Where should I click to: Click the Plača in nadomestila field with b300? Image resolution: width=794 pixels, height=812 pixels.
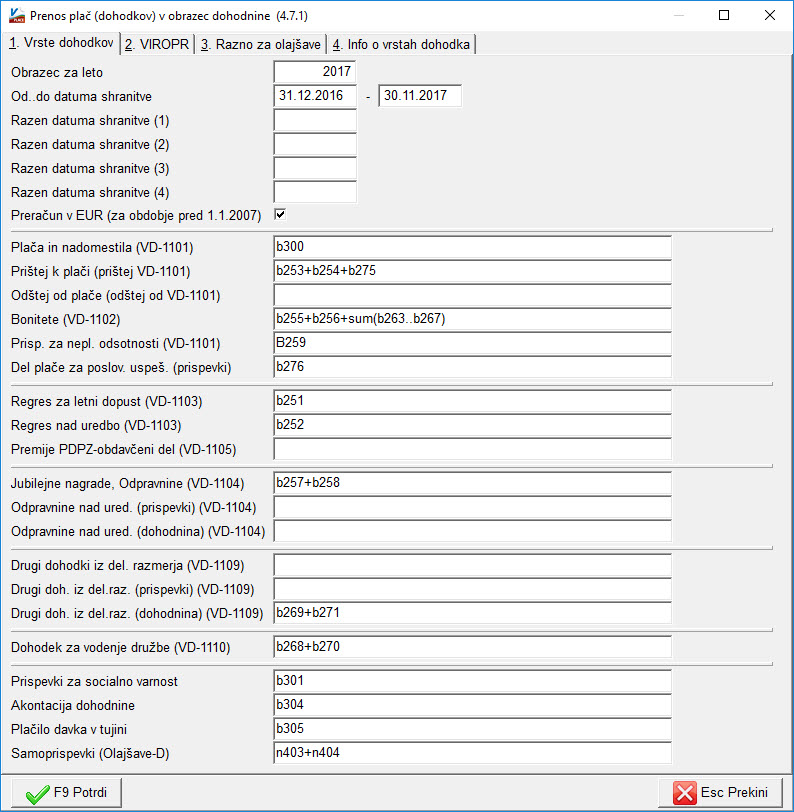pos(472,247)
